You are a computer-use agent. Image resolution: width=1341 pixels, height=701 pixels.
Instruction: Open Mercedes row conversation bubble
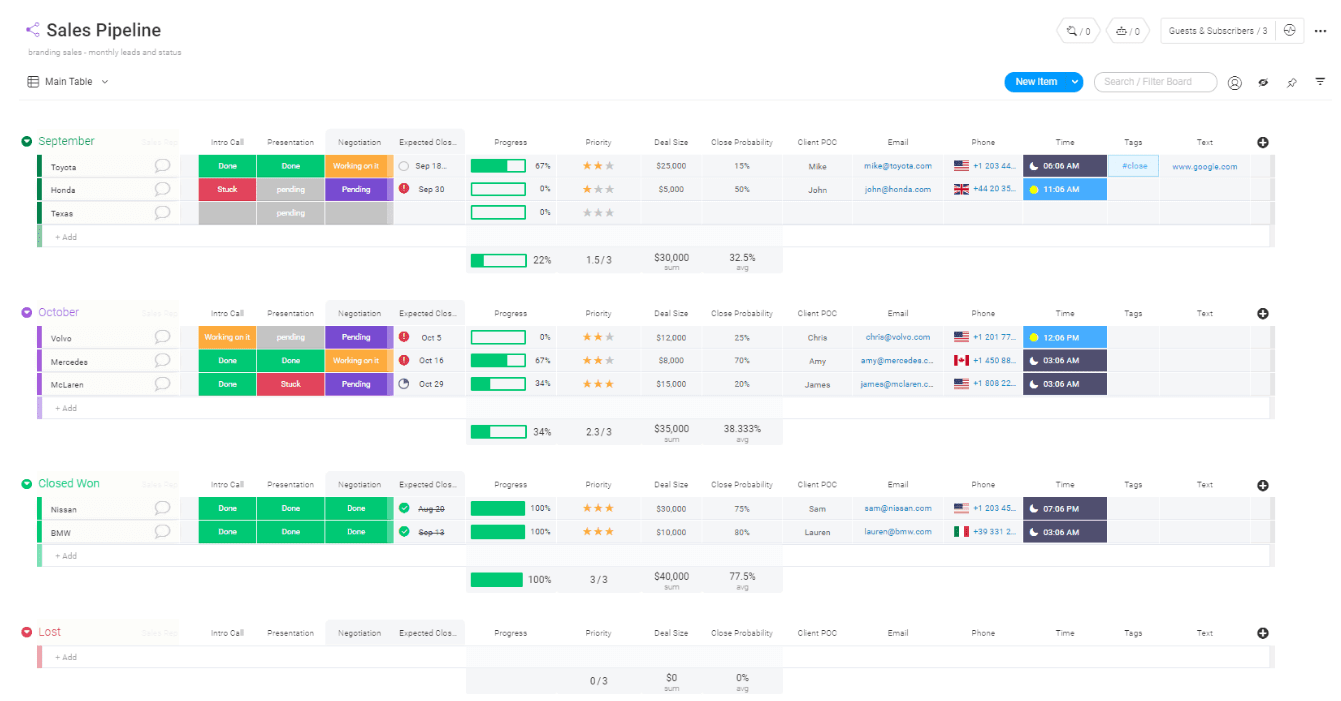point(163,360)
